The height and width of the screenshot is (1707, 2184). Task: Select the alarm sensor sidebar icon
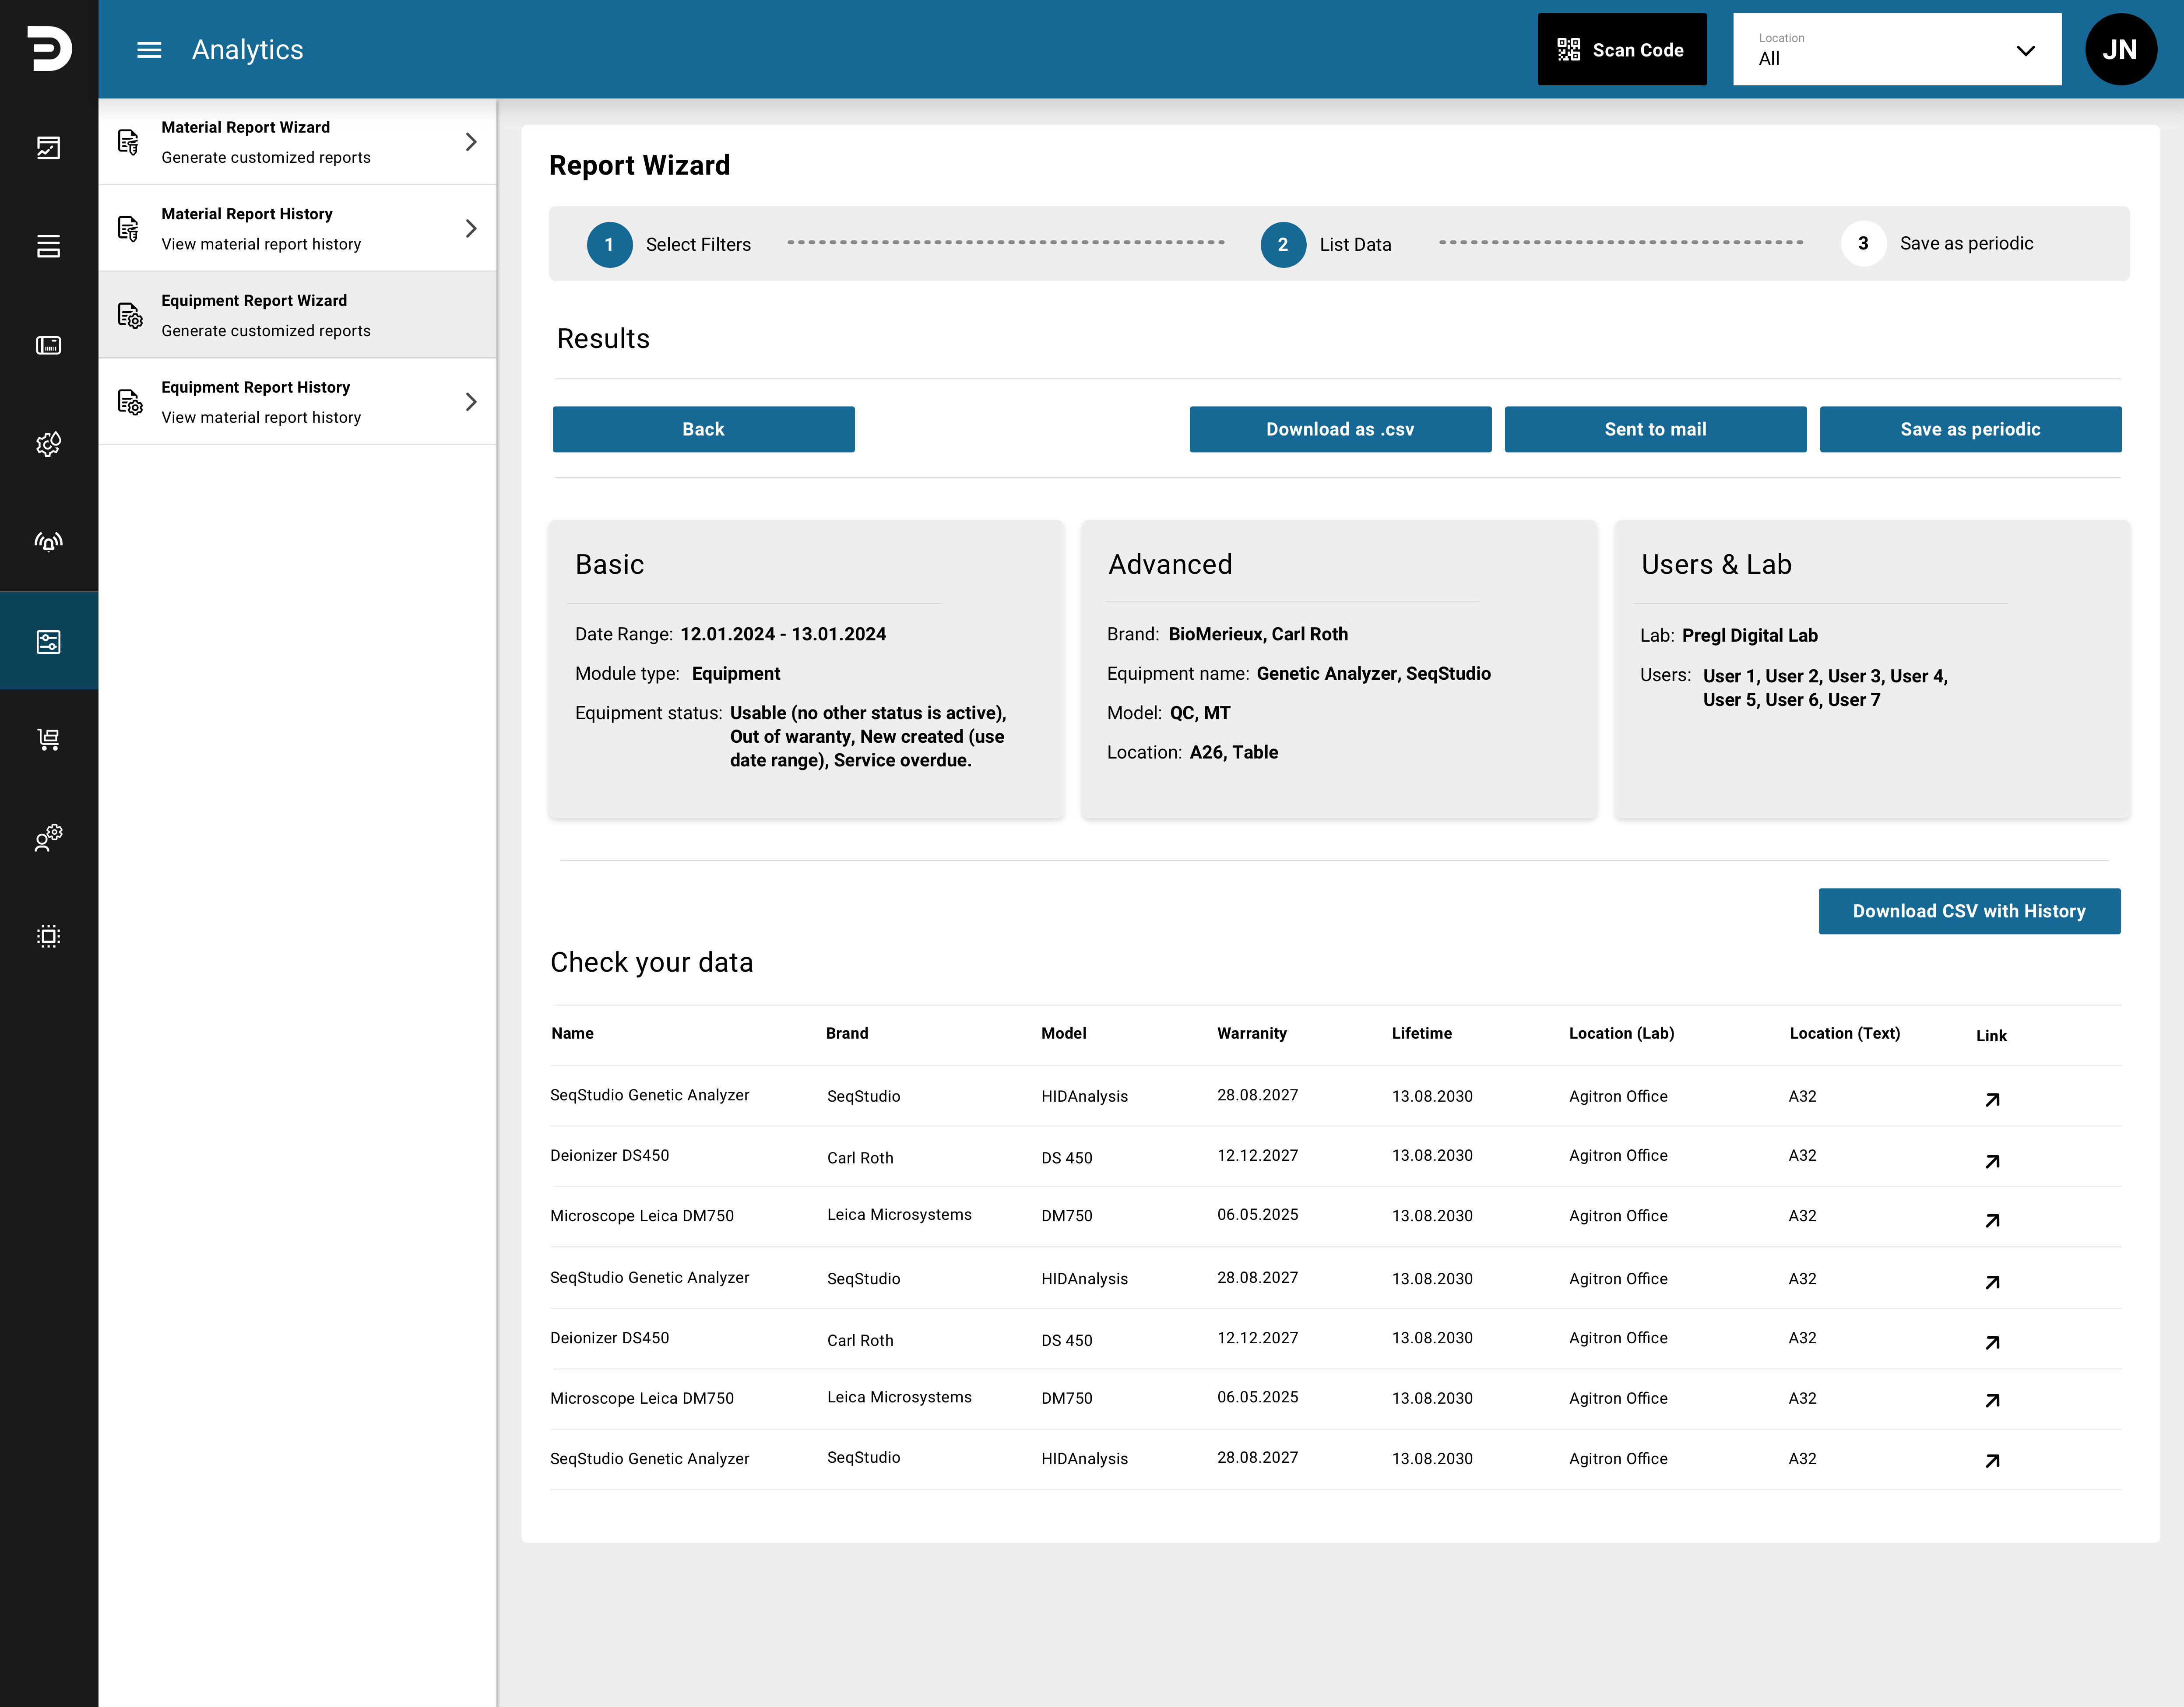(x=48, y=542)
